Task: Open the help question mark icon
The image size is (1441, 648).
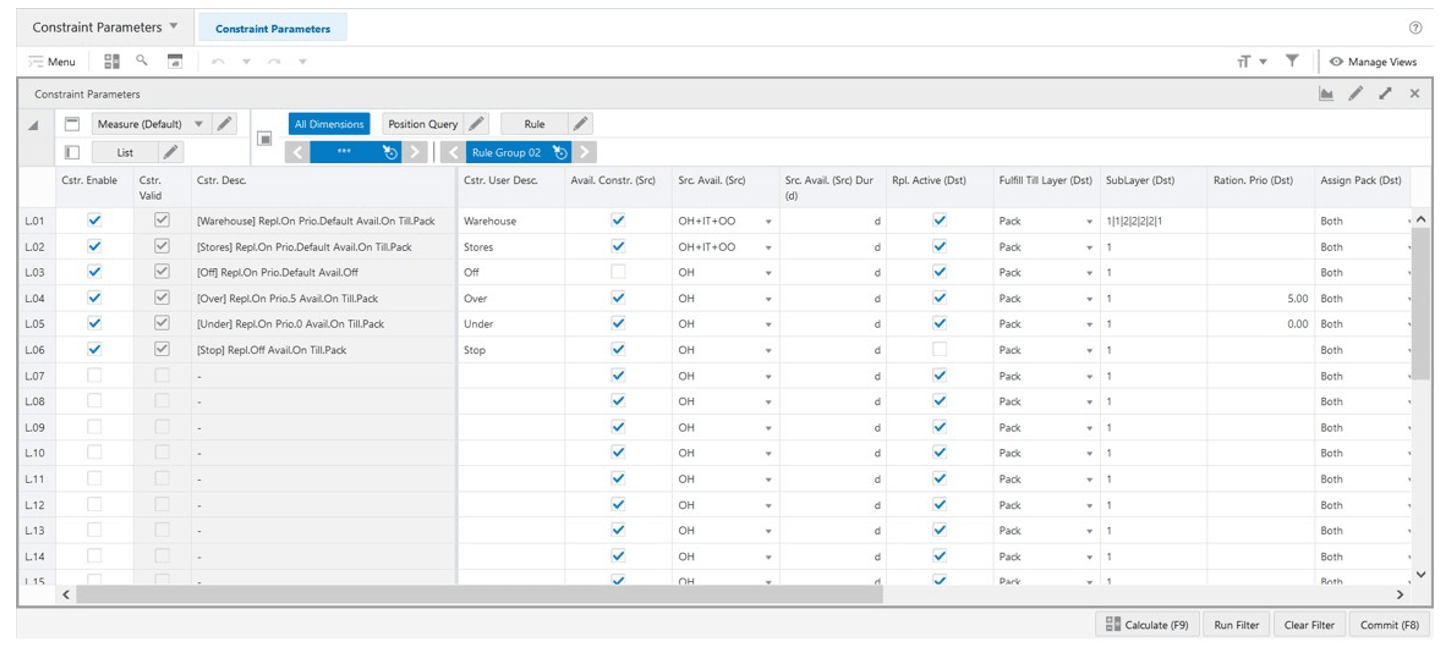Action: (x=1415, y=28)
